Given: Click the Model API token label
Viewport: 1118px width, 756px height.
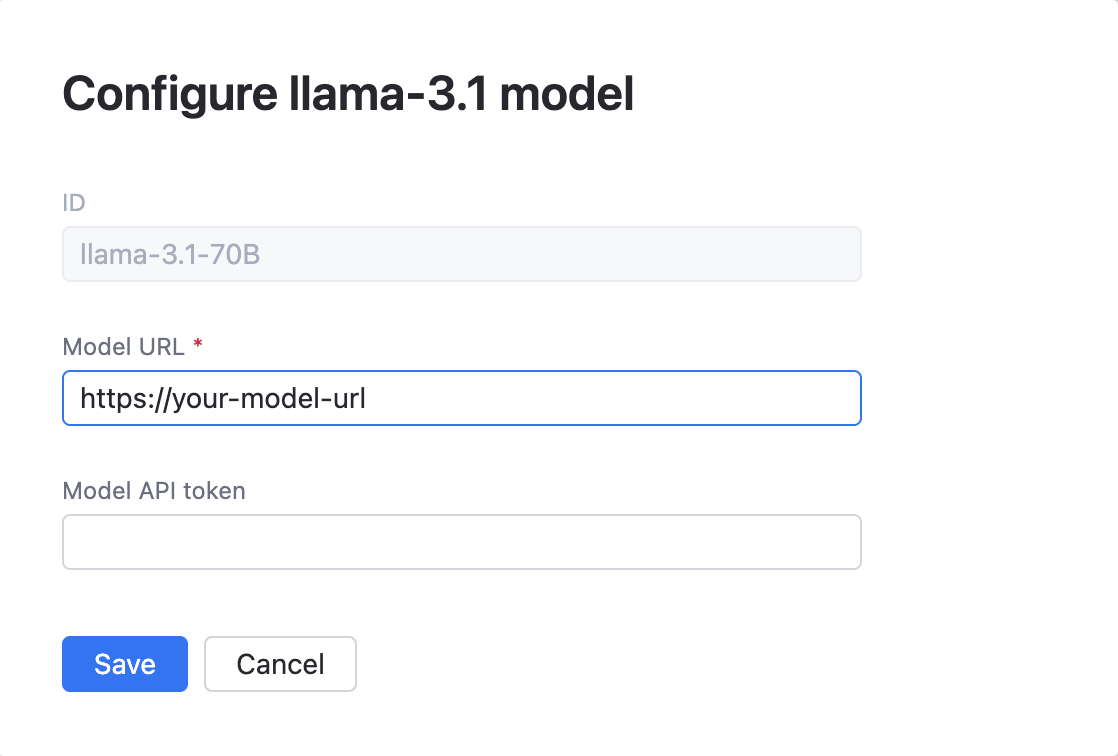Looking at the screenshot, I should 154,491.
